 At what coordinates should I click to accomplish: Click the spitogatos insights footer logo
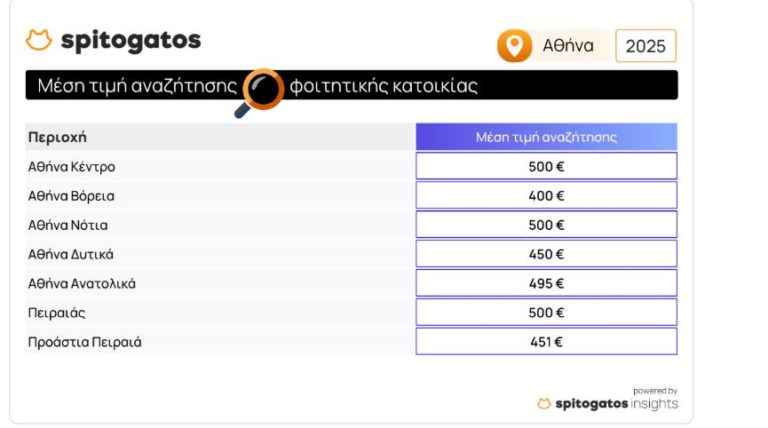tap(607, 403)
